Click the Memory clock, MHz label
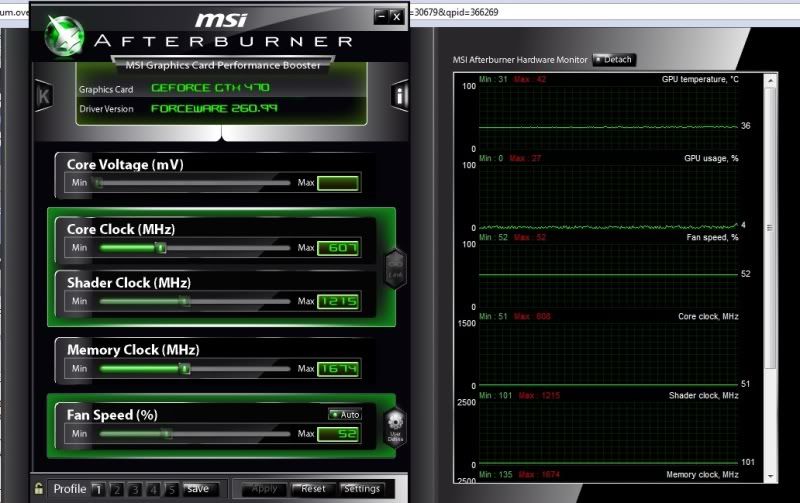 point(702,474)
